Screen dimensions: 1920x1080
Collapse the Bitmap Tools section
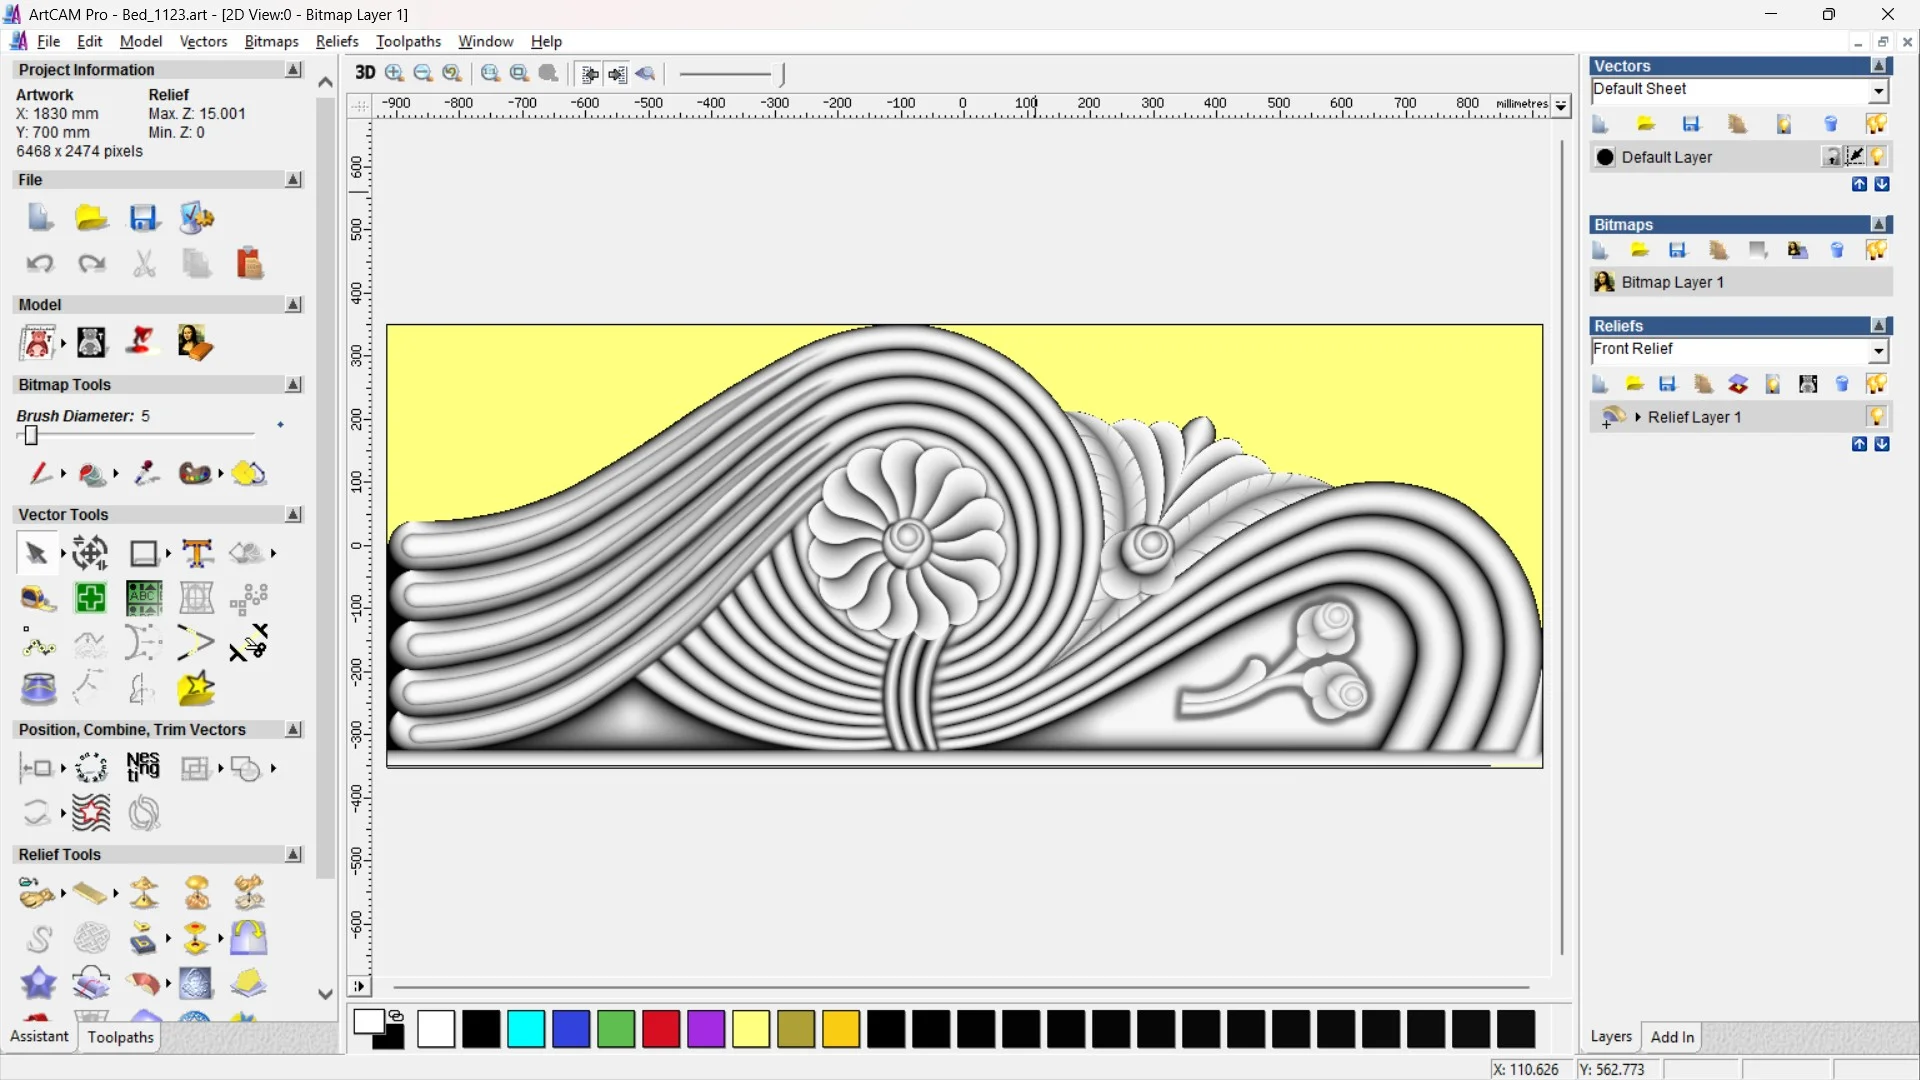293,384
